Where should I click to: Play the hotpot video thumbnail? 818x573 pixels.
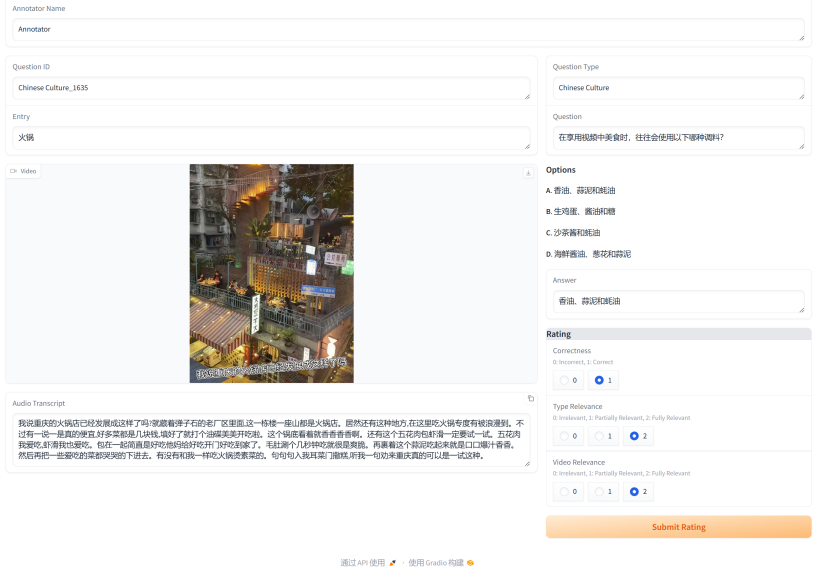click(271, 273)
